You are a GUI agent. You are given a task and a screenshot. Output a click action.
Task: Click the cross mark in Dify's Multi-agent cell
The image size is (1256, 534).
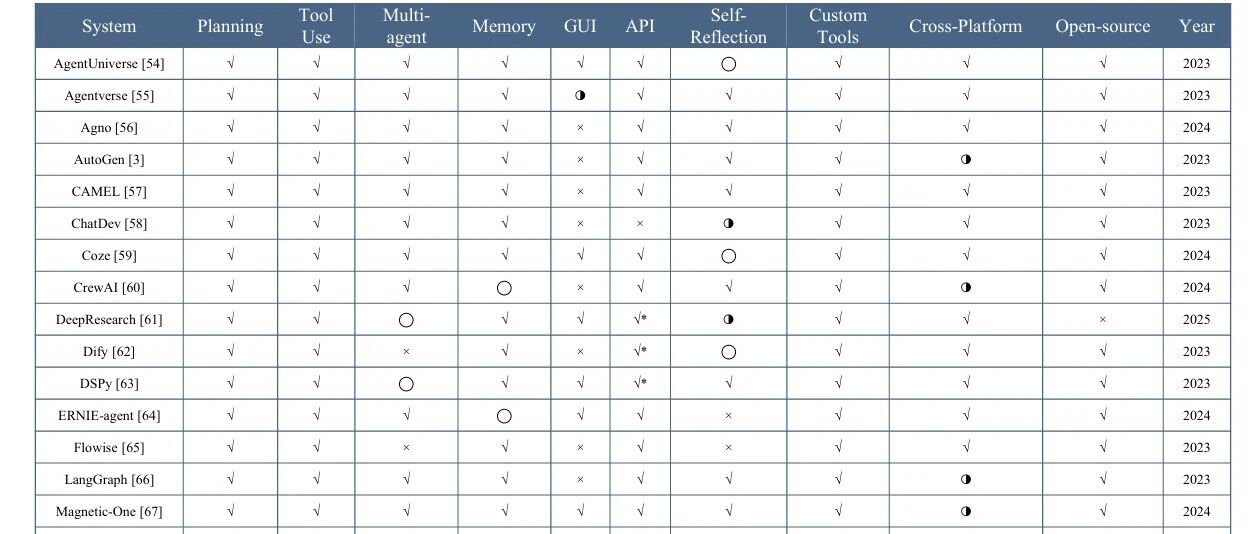click(x=406, y=352)
